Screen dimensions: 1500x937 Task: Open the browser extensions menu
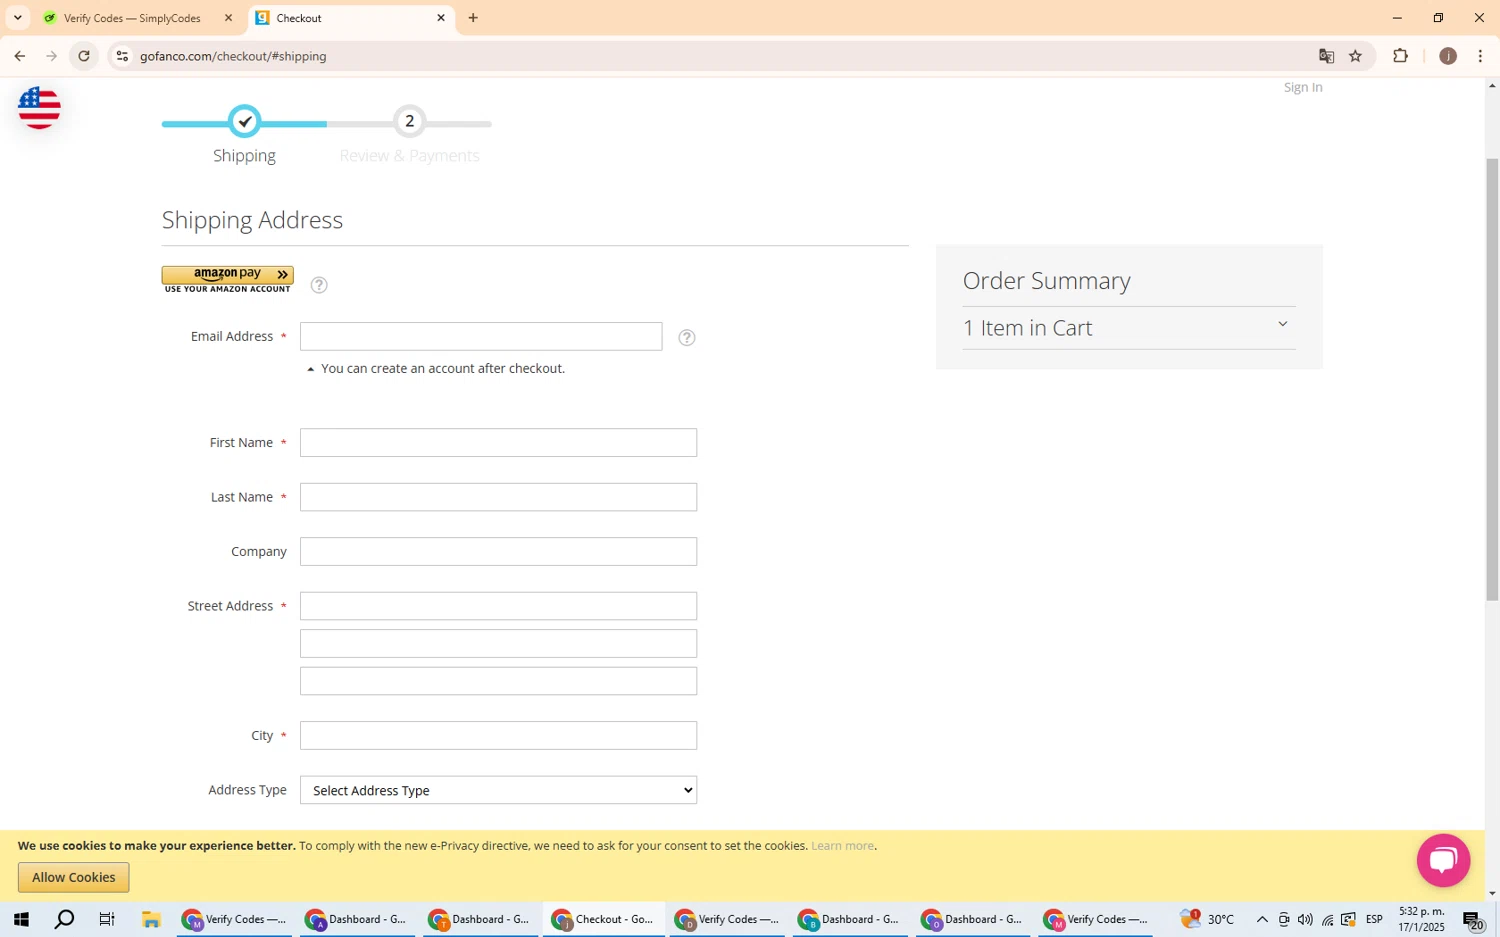(x=1401, y=56)
